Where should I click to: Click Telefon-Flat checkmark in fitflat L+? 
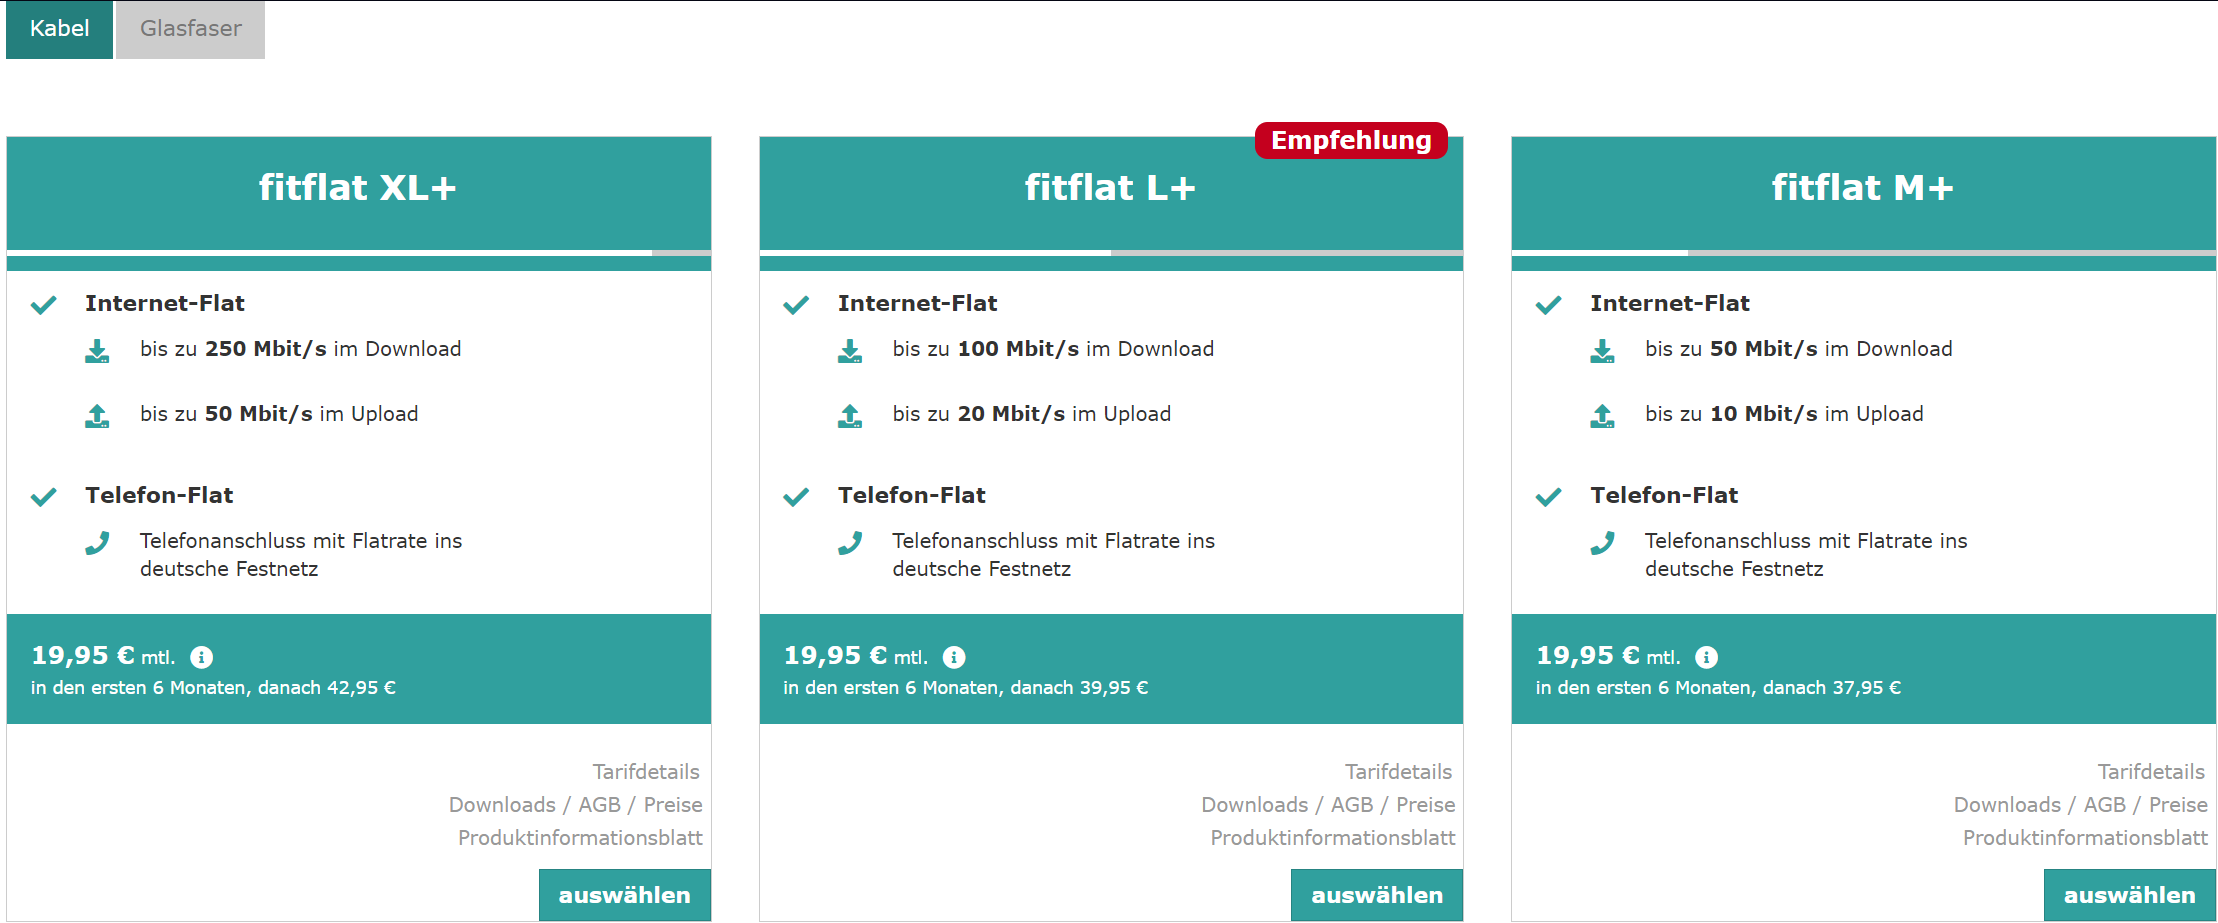[x=796, y=497]
